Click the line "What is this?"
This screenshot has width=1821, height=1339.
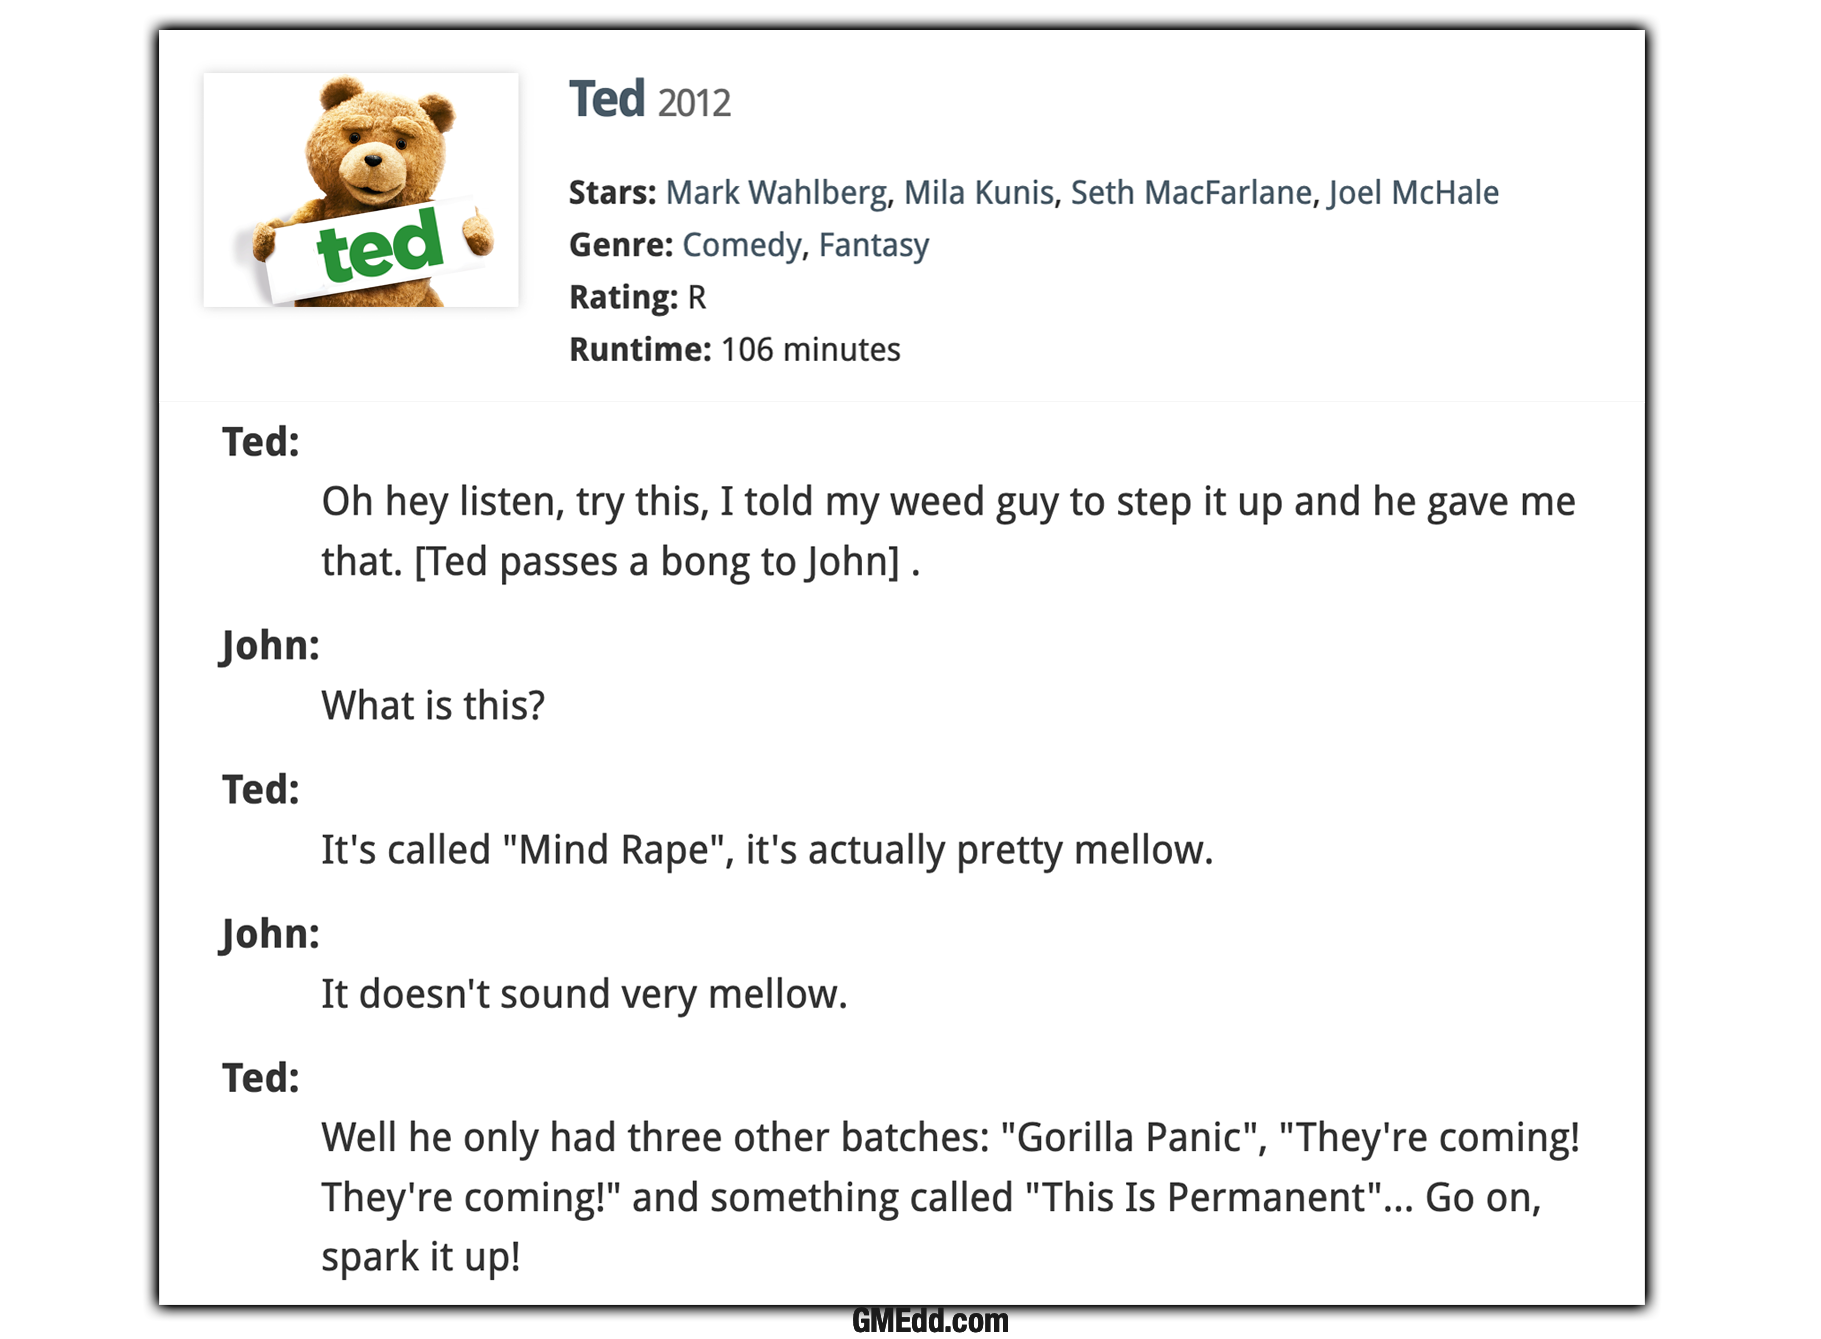432,705
